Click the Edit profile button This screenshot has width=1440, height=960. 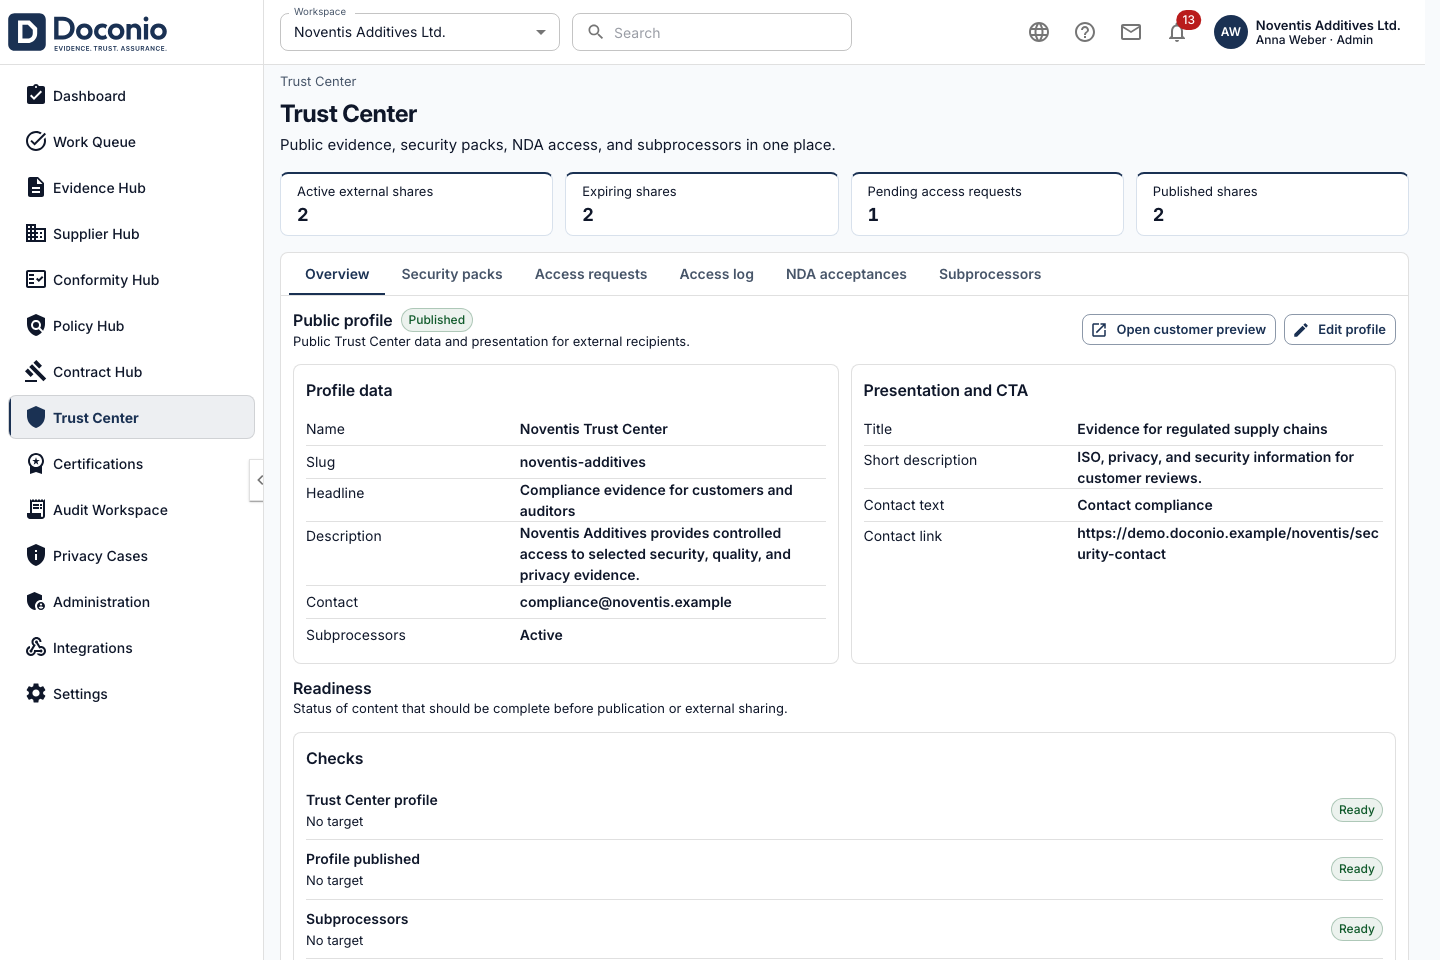pos(1340,329)
